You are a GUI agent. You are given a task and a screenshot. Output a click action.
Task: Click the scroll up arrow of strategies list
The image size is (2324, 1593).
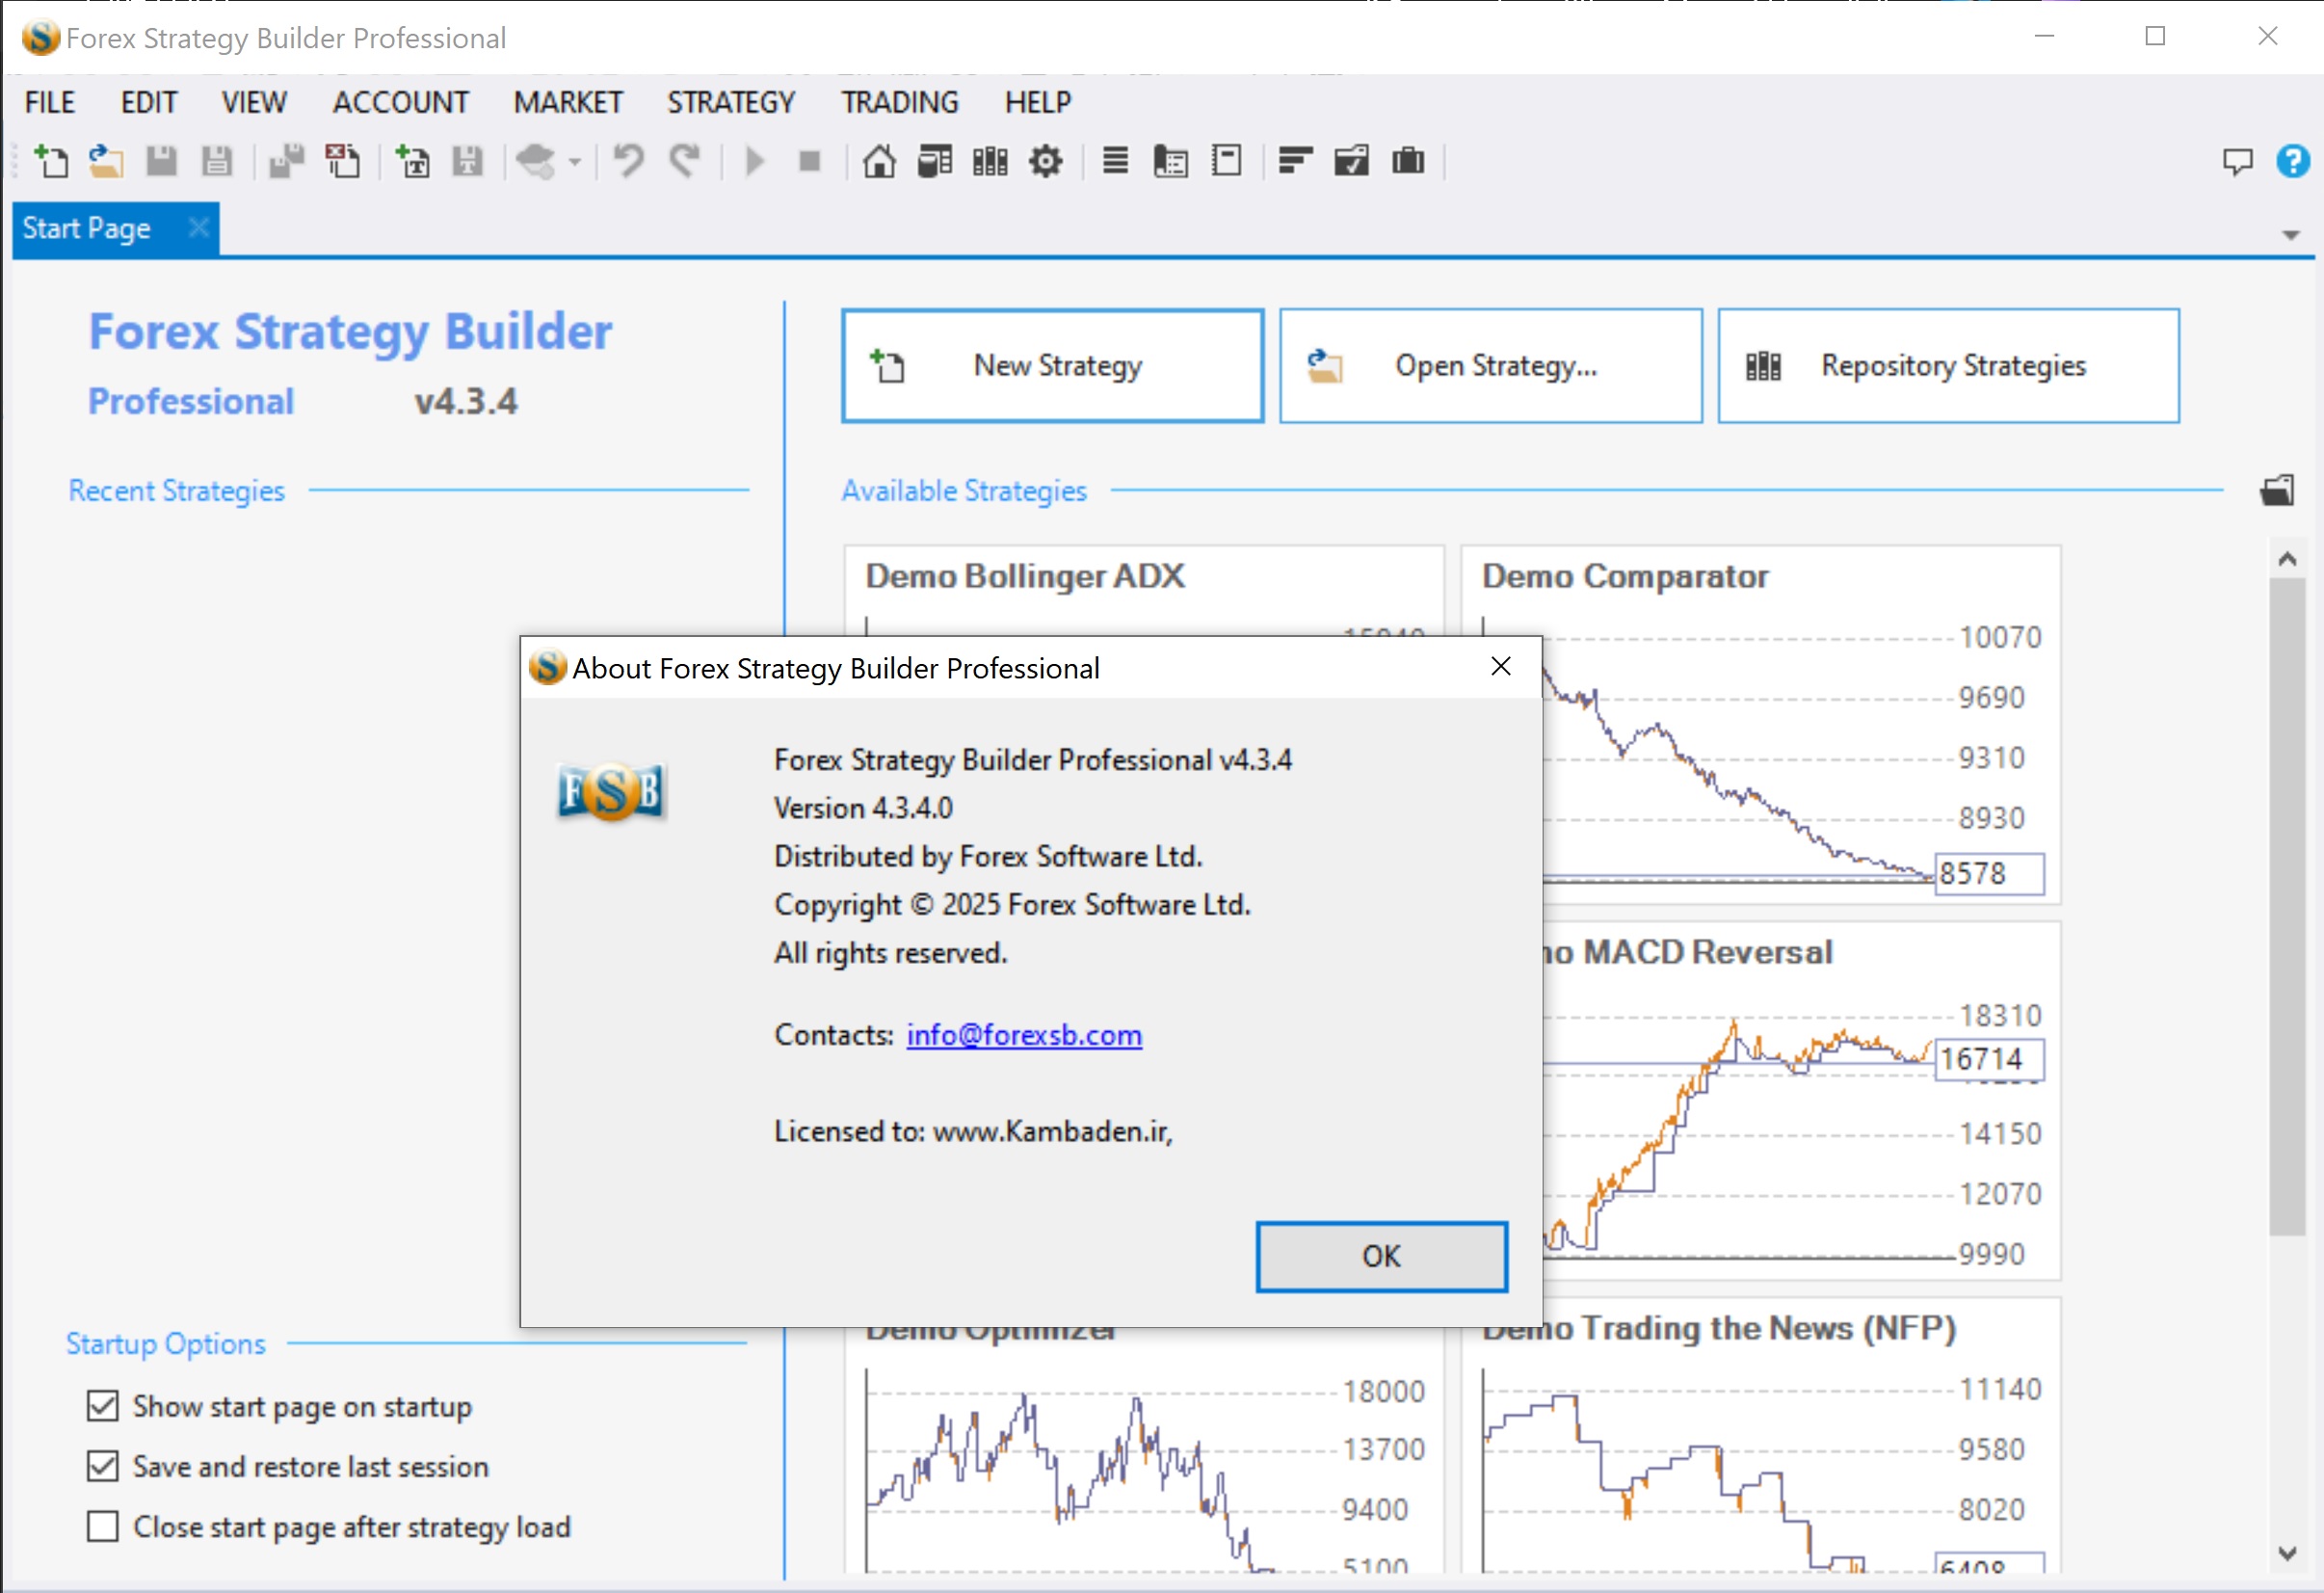[2287, 558]
